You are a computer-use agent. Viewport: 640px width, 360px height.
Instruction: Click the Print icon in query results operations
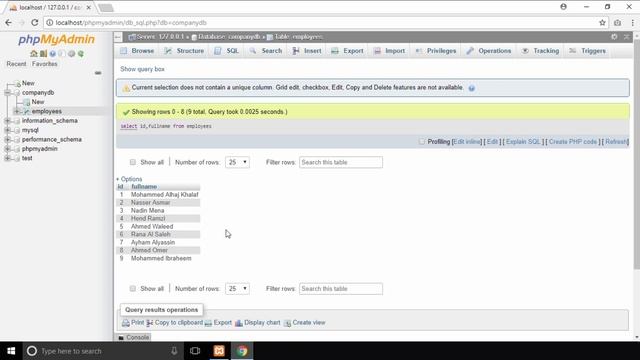(x=126, y=323)
